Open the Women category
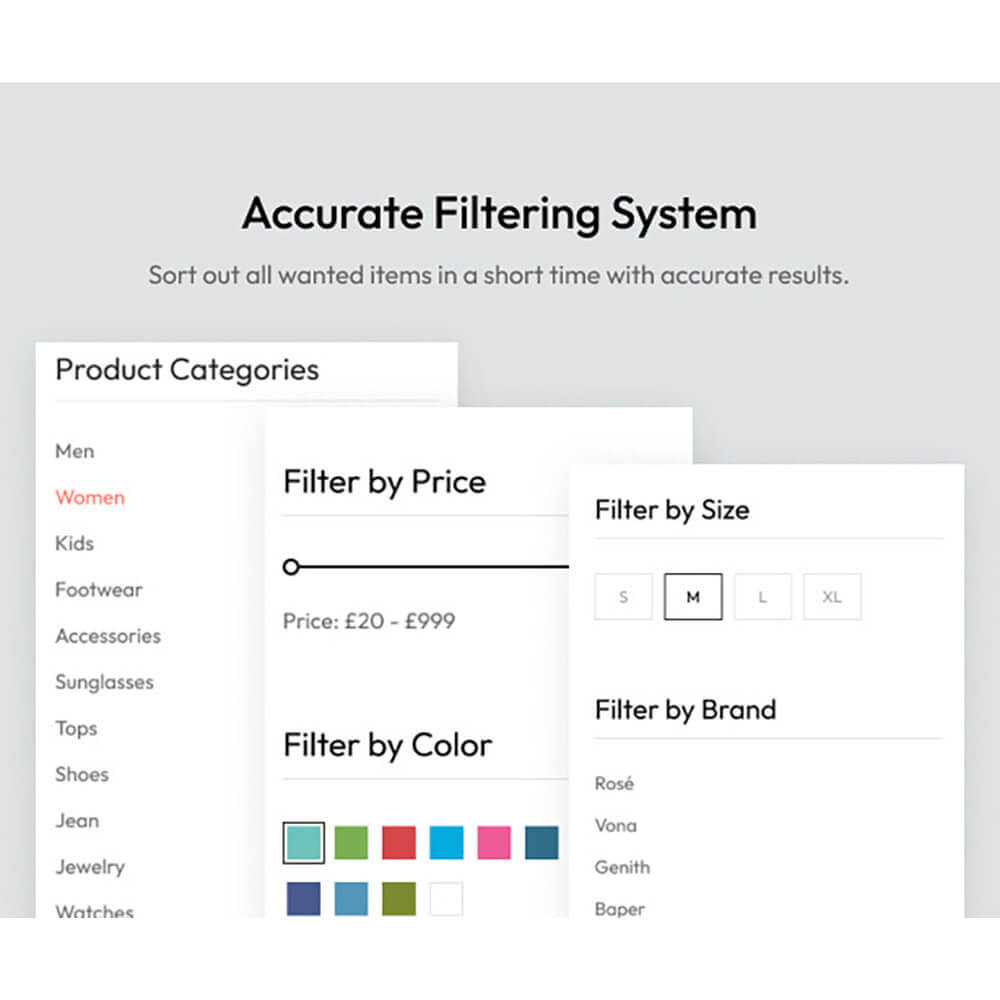This screenshot has width=1000, height=1000. (90, 497)
